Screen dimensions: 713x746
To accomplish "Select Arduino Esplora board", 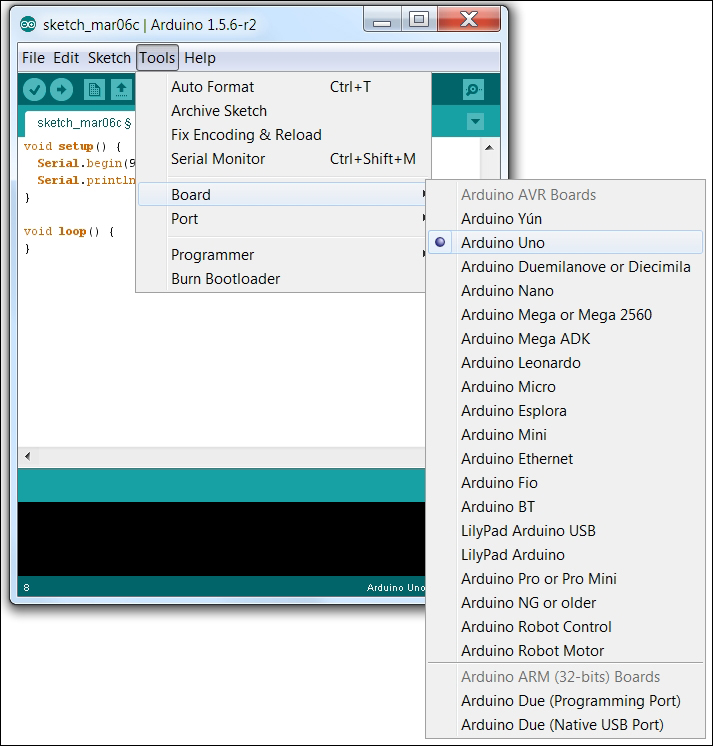I will (565, 411).
